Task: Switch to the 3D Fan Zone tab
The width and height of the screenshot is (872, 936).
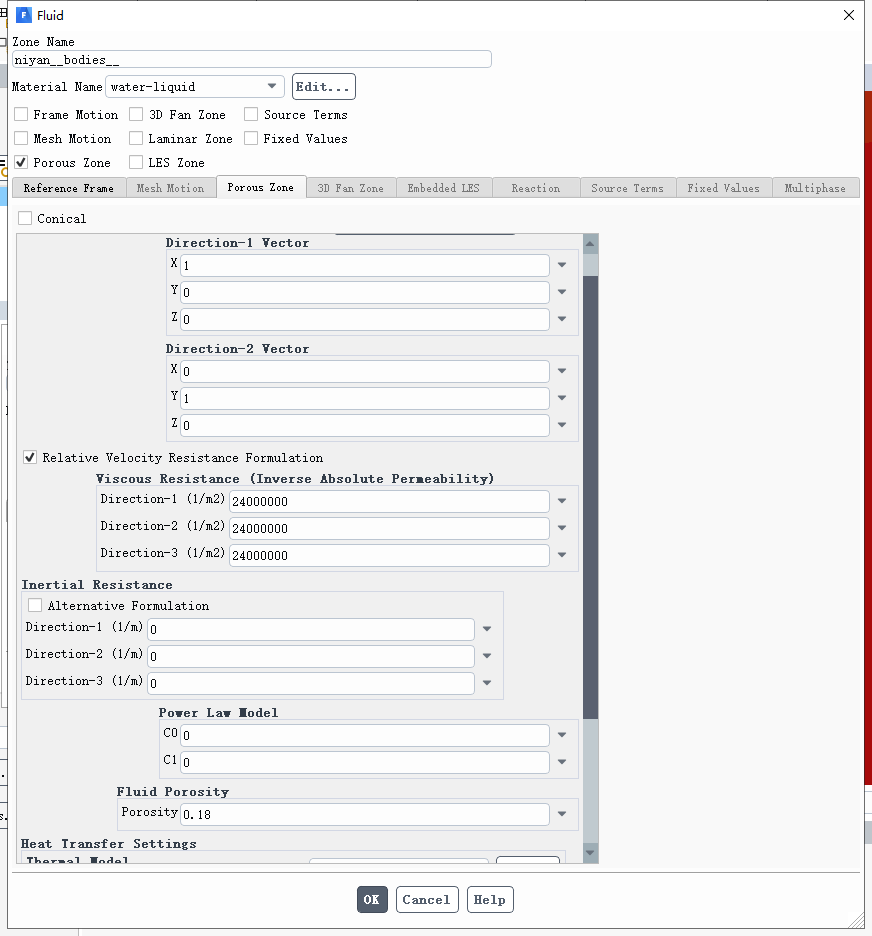Action: pyautogui.click(x=351, y=188)
